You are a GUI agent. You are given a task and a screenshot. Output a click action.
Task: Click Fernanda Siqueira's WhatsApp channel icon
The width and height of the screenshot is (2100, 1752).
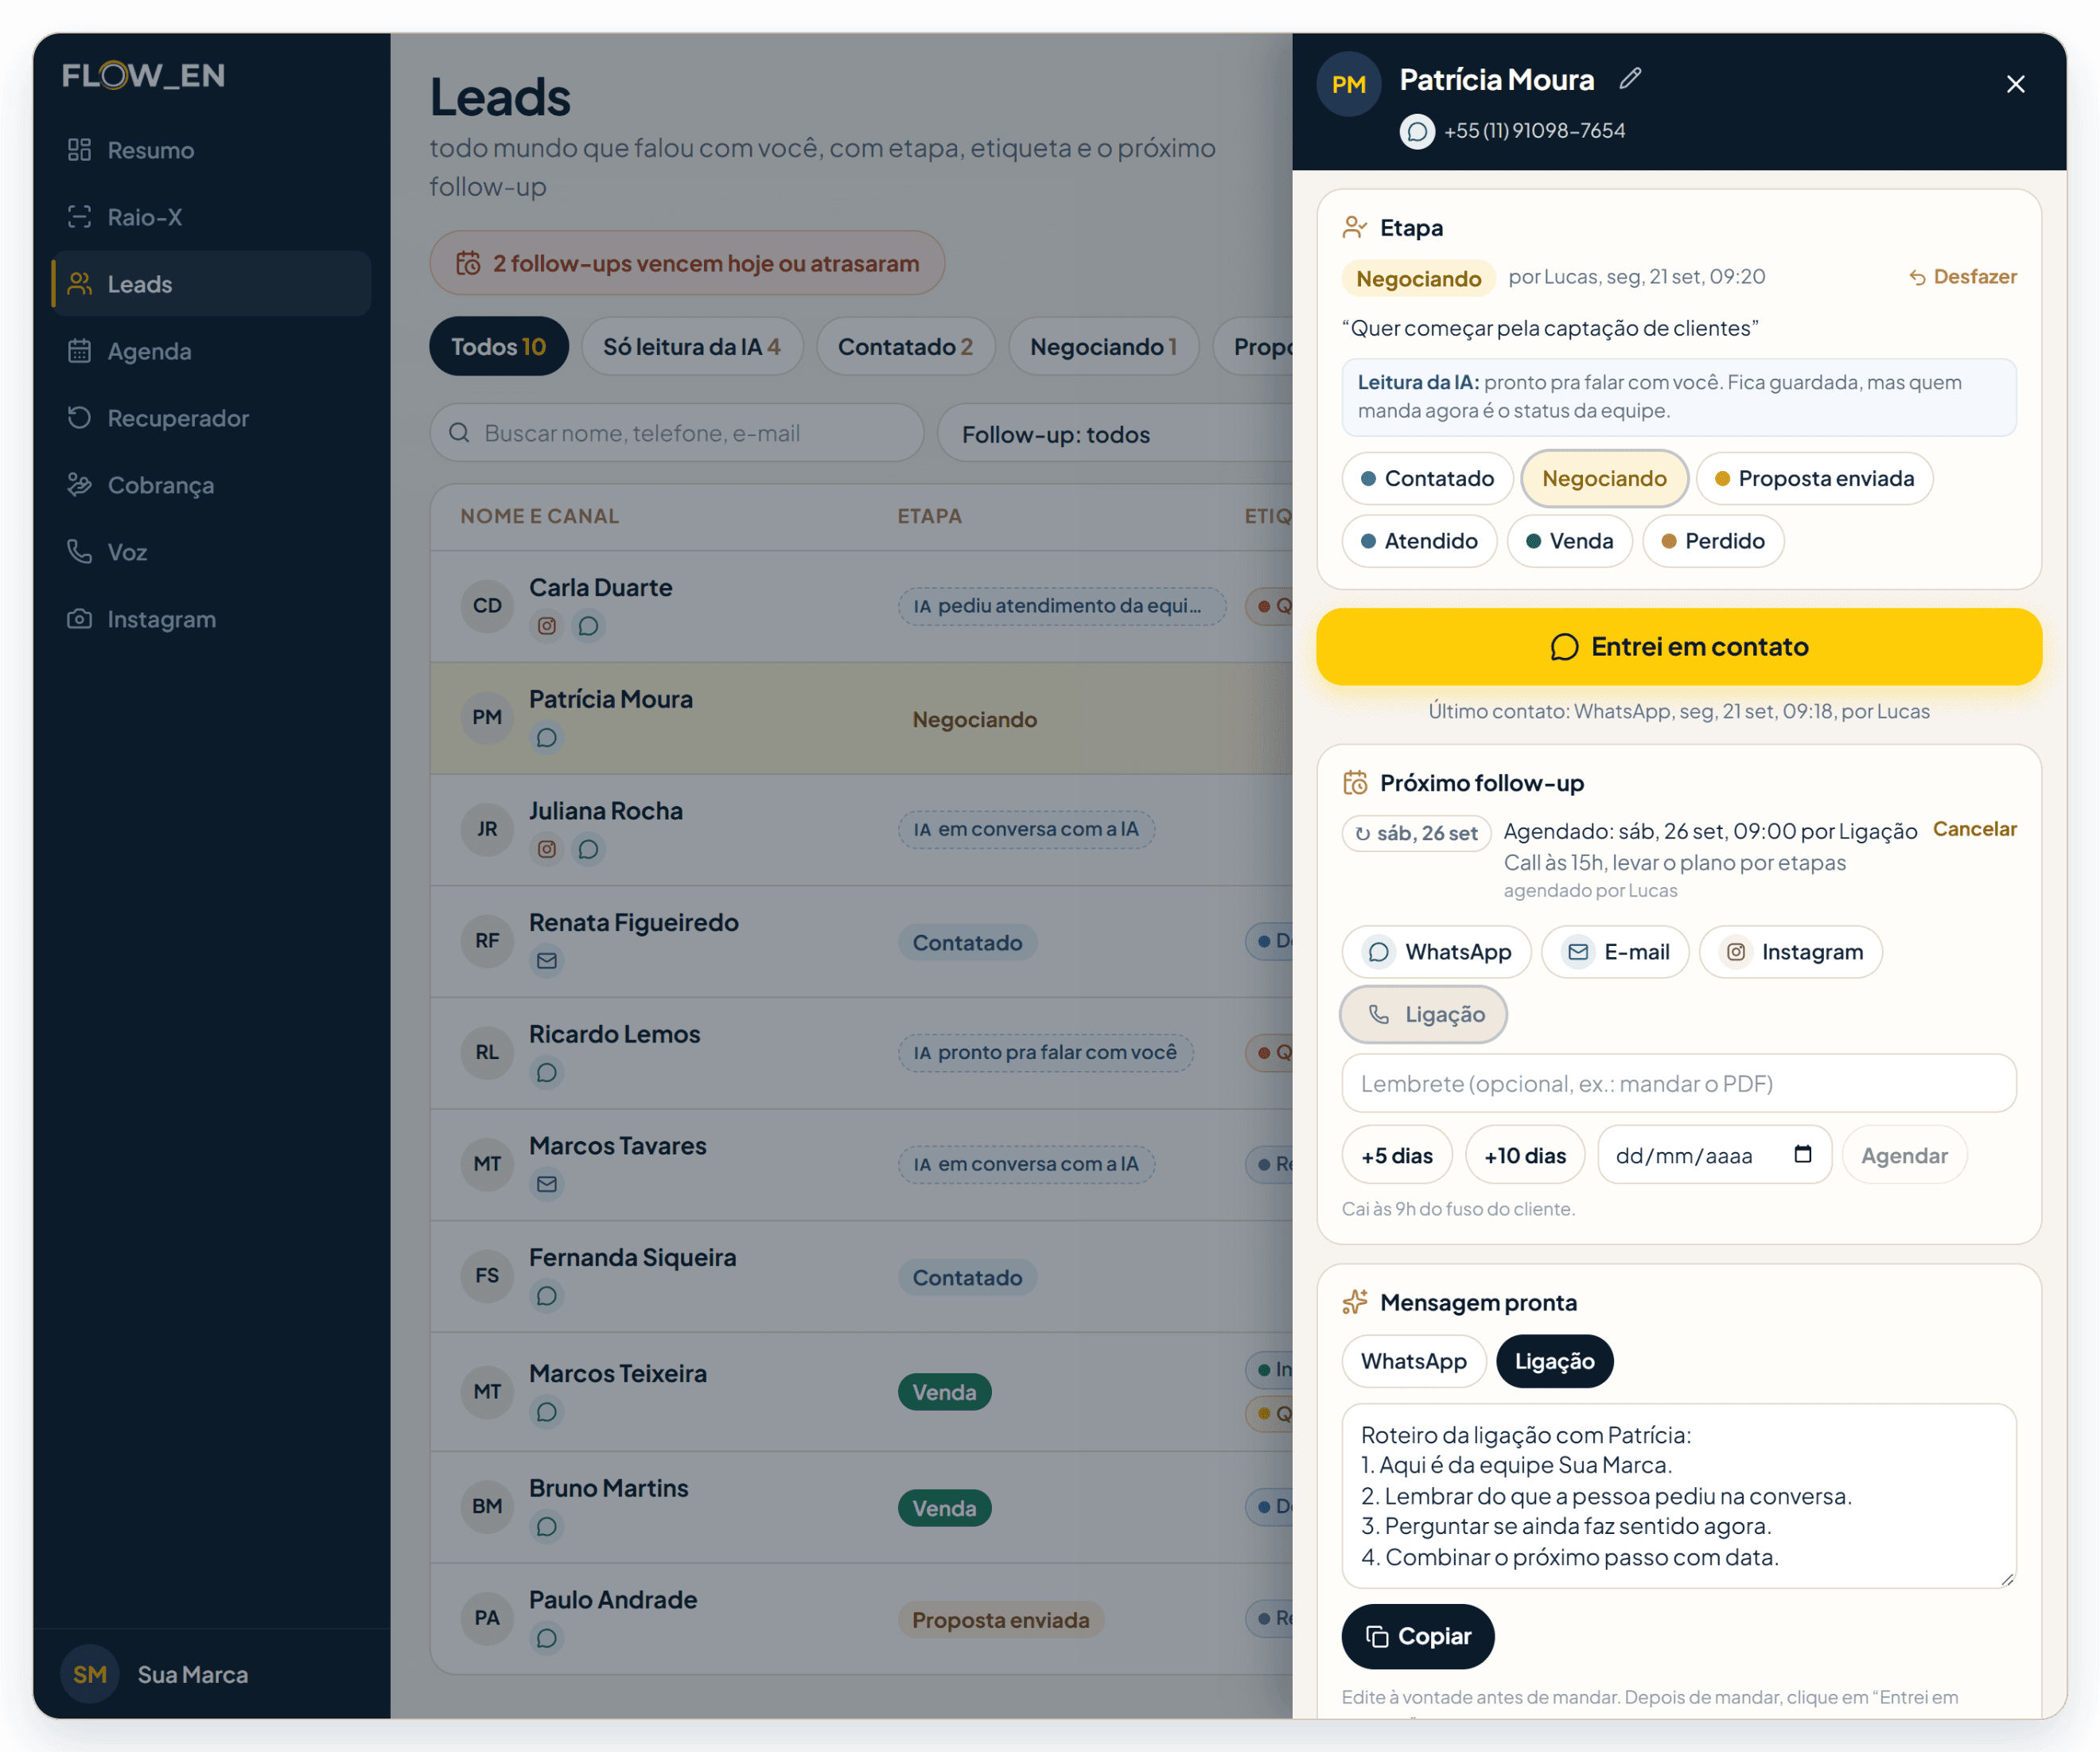tap(546, 1296)
